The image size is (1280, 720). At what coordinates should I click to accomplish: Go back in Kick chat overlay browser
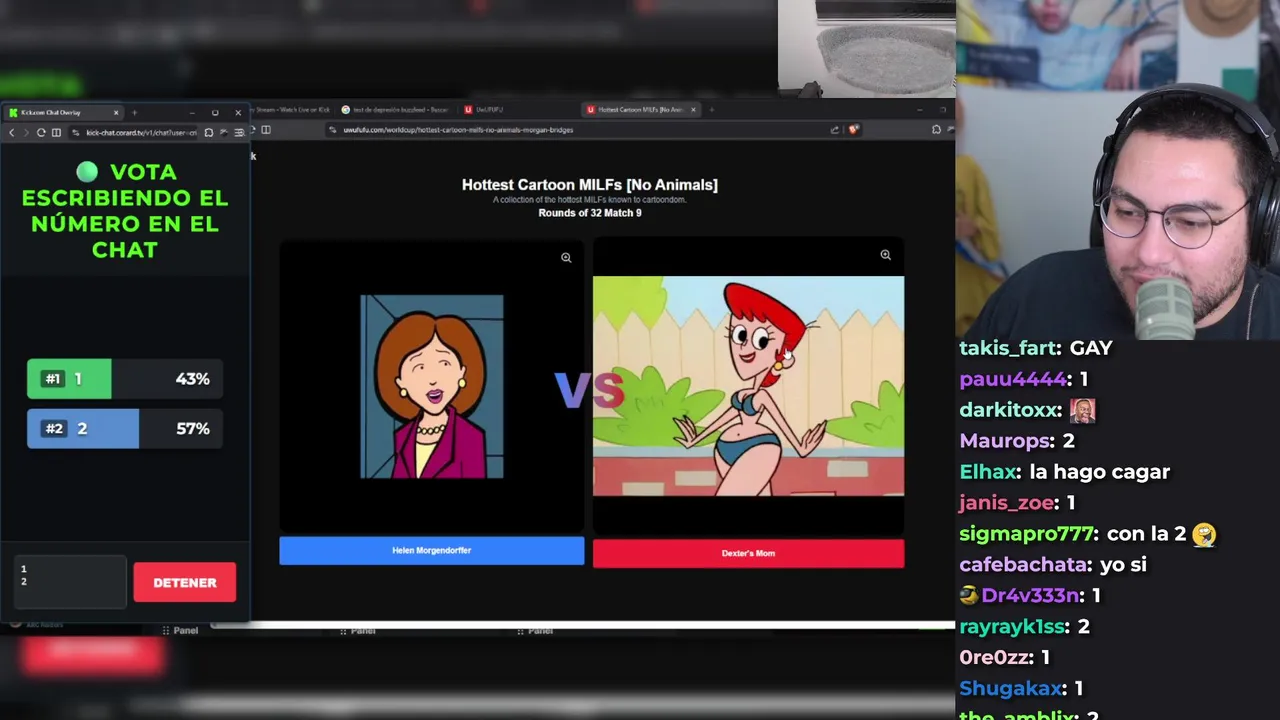tap(12, 132)
